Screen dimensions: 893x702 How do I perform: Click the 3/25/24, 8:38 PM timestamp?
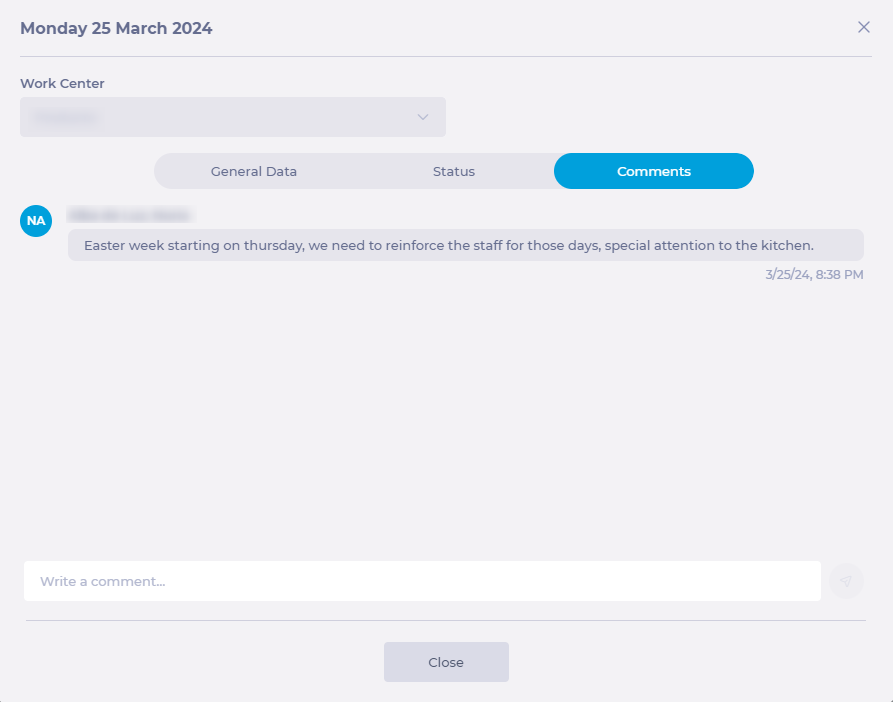pos(814,274)
